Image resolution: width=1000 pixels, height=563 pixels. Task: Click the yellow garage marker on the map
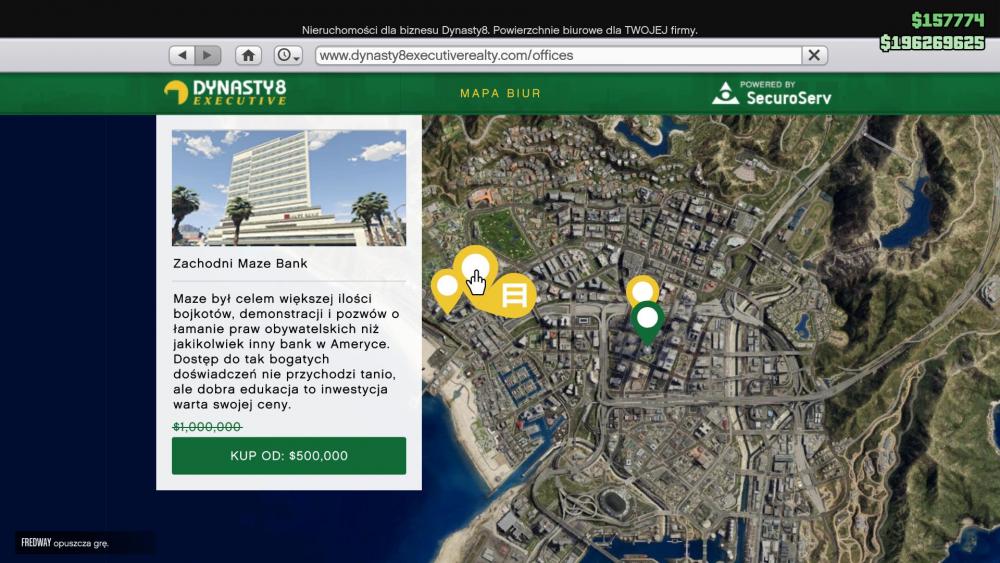(514, 295)
